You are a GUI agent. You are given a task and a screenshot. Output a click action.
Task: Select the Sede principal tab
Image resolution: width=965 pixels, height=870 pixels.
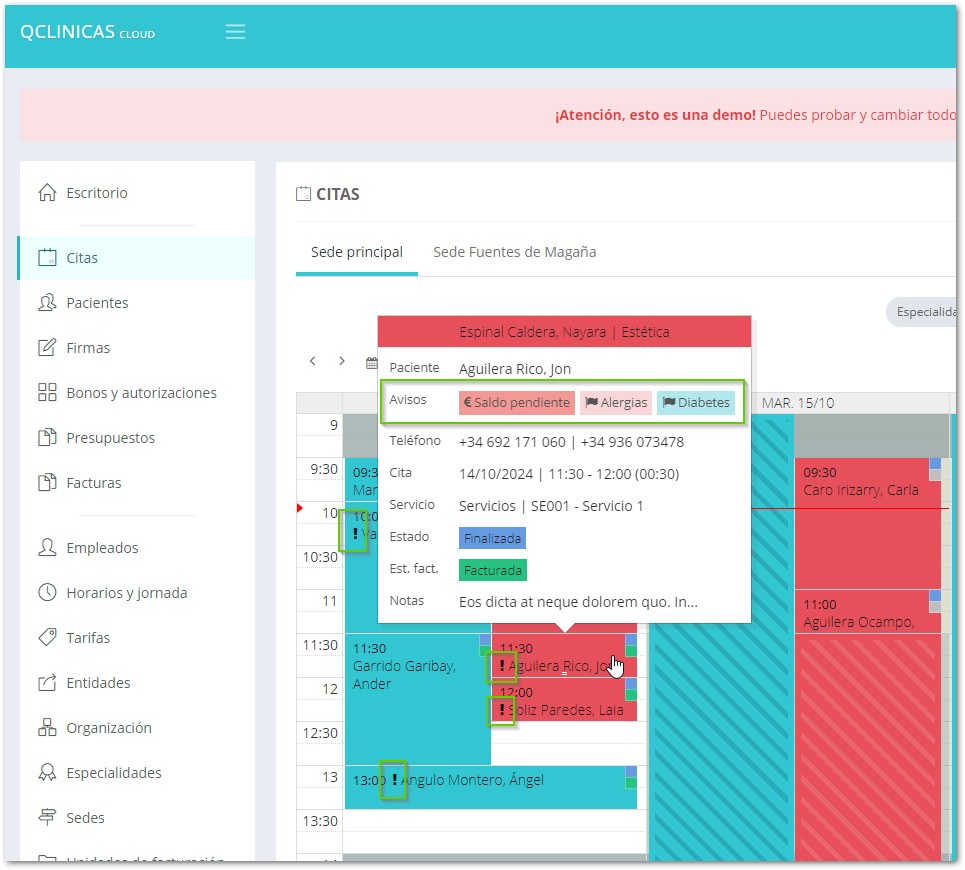356,252
